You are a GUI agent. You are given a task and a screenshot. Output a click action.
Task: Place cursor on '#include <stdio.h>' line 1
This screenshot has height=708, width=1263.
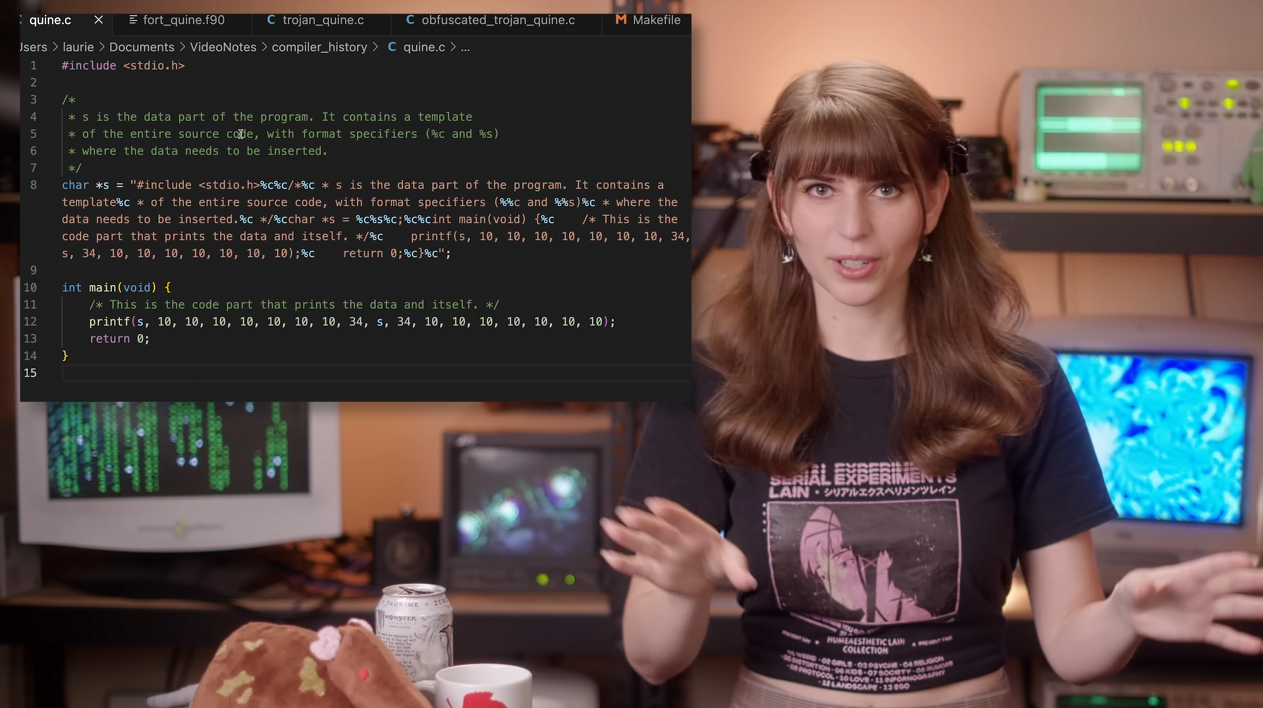(x=123, y=66)
